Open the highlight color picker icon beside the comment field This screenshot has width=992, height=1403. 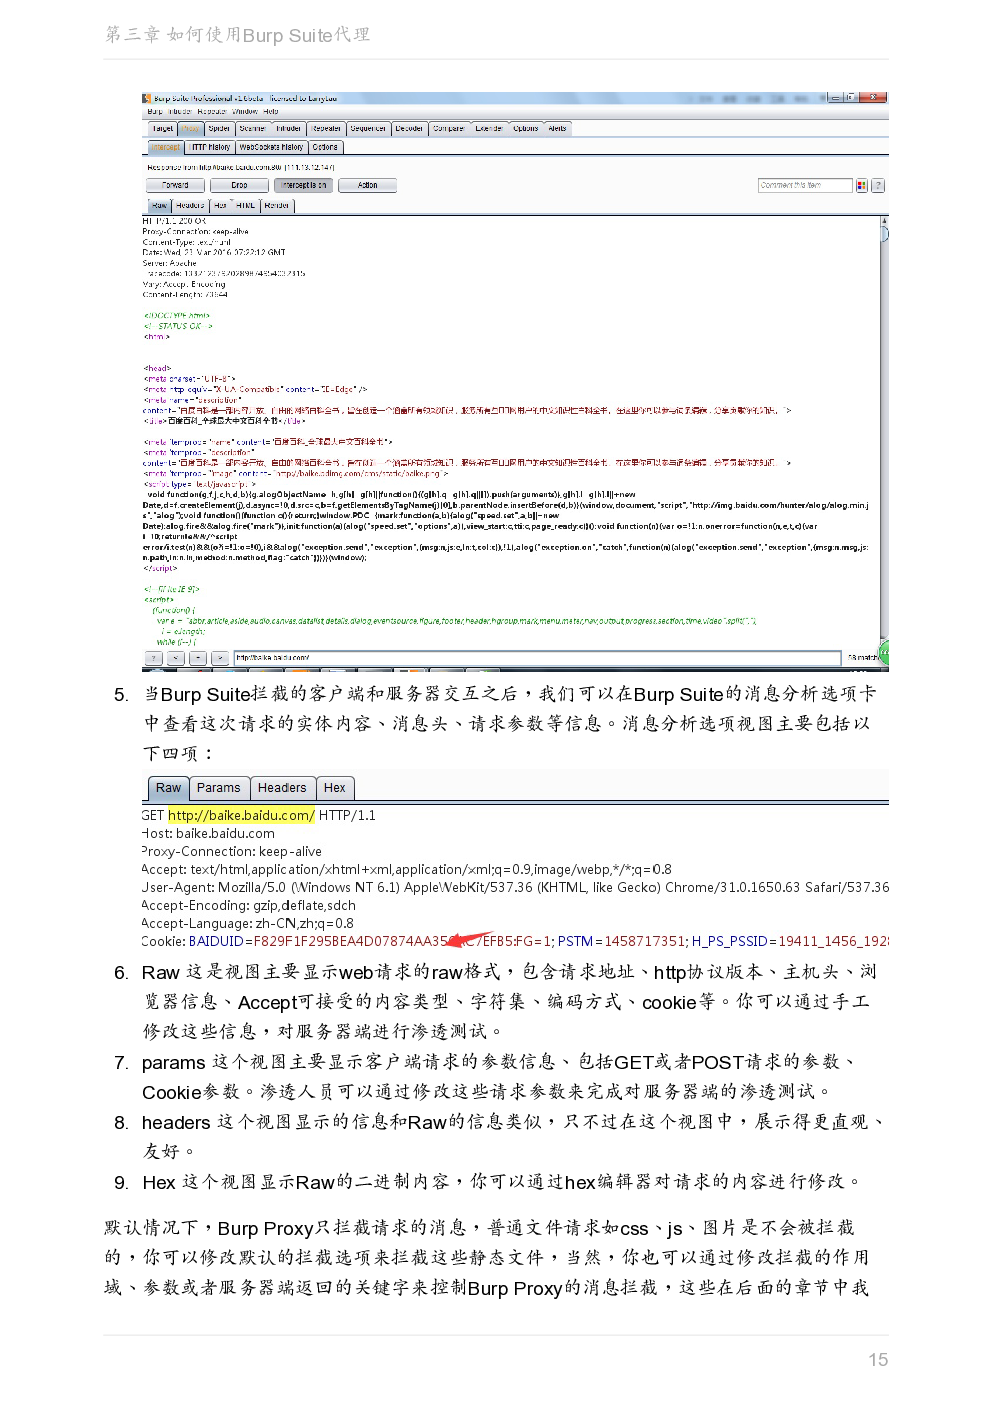[862, 186]
